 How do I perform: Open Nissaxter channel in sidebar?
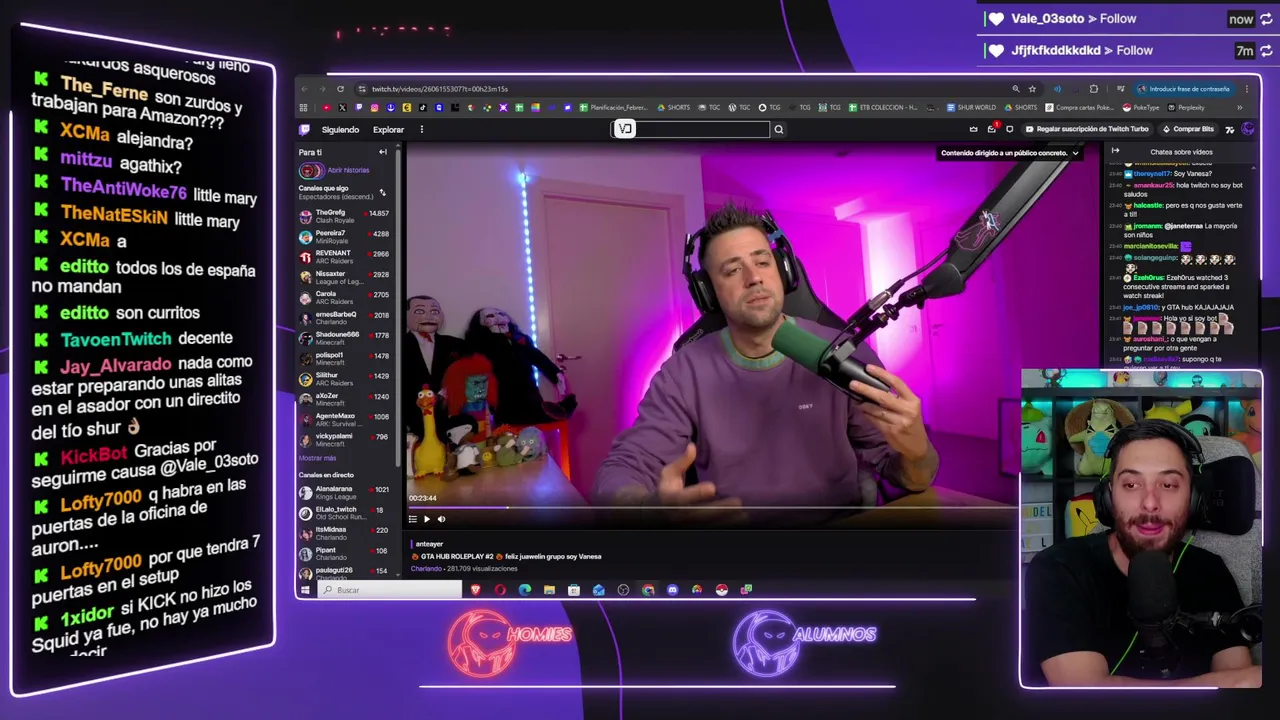(x=345, y=277)
